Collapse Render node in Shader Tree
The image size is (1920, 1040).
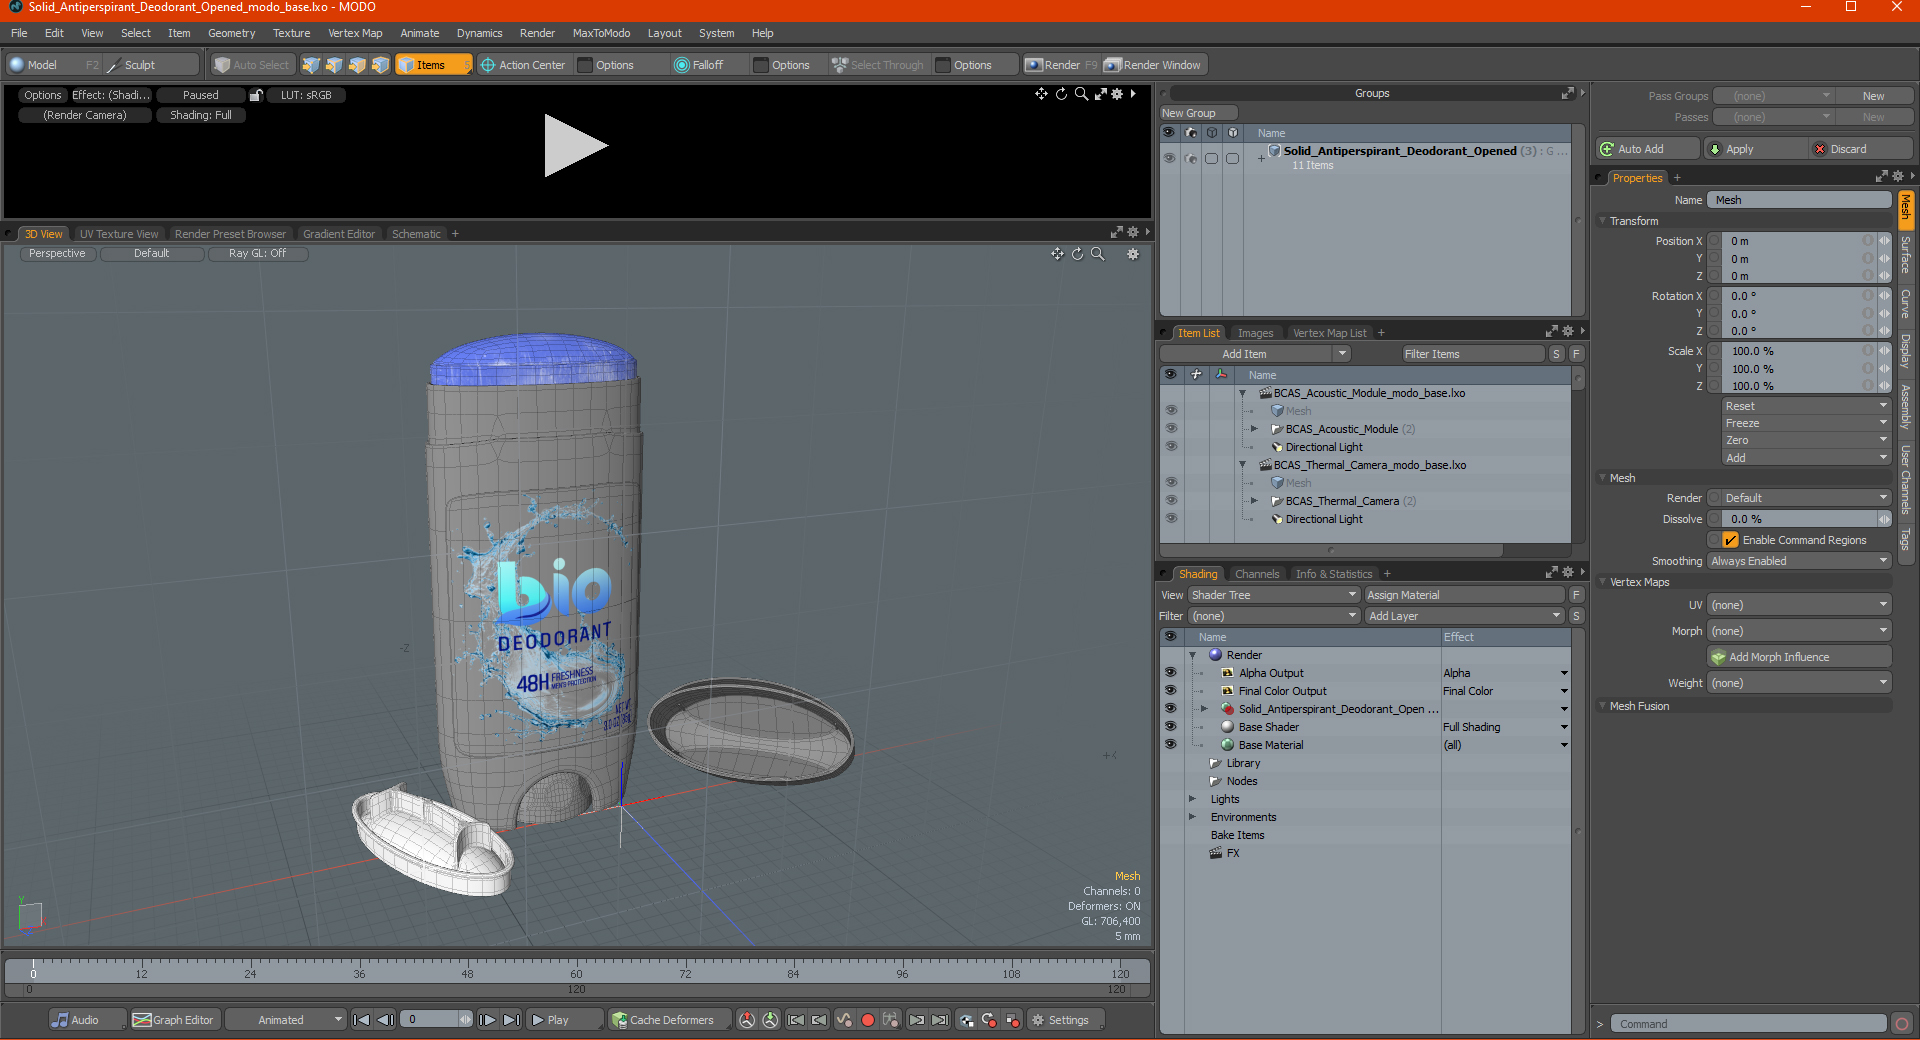click(x=1192, y=655)
